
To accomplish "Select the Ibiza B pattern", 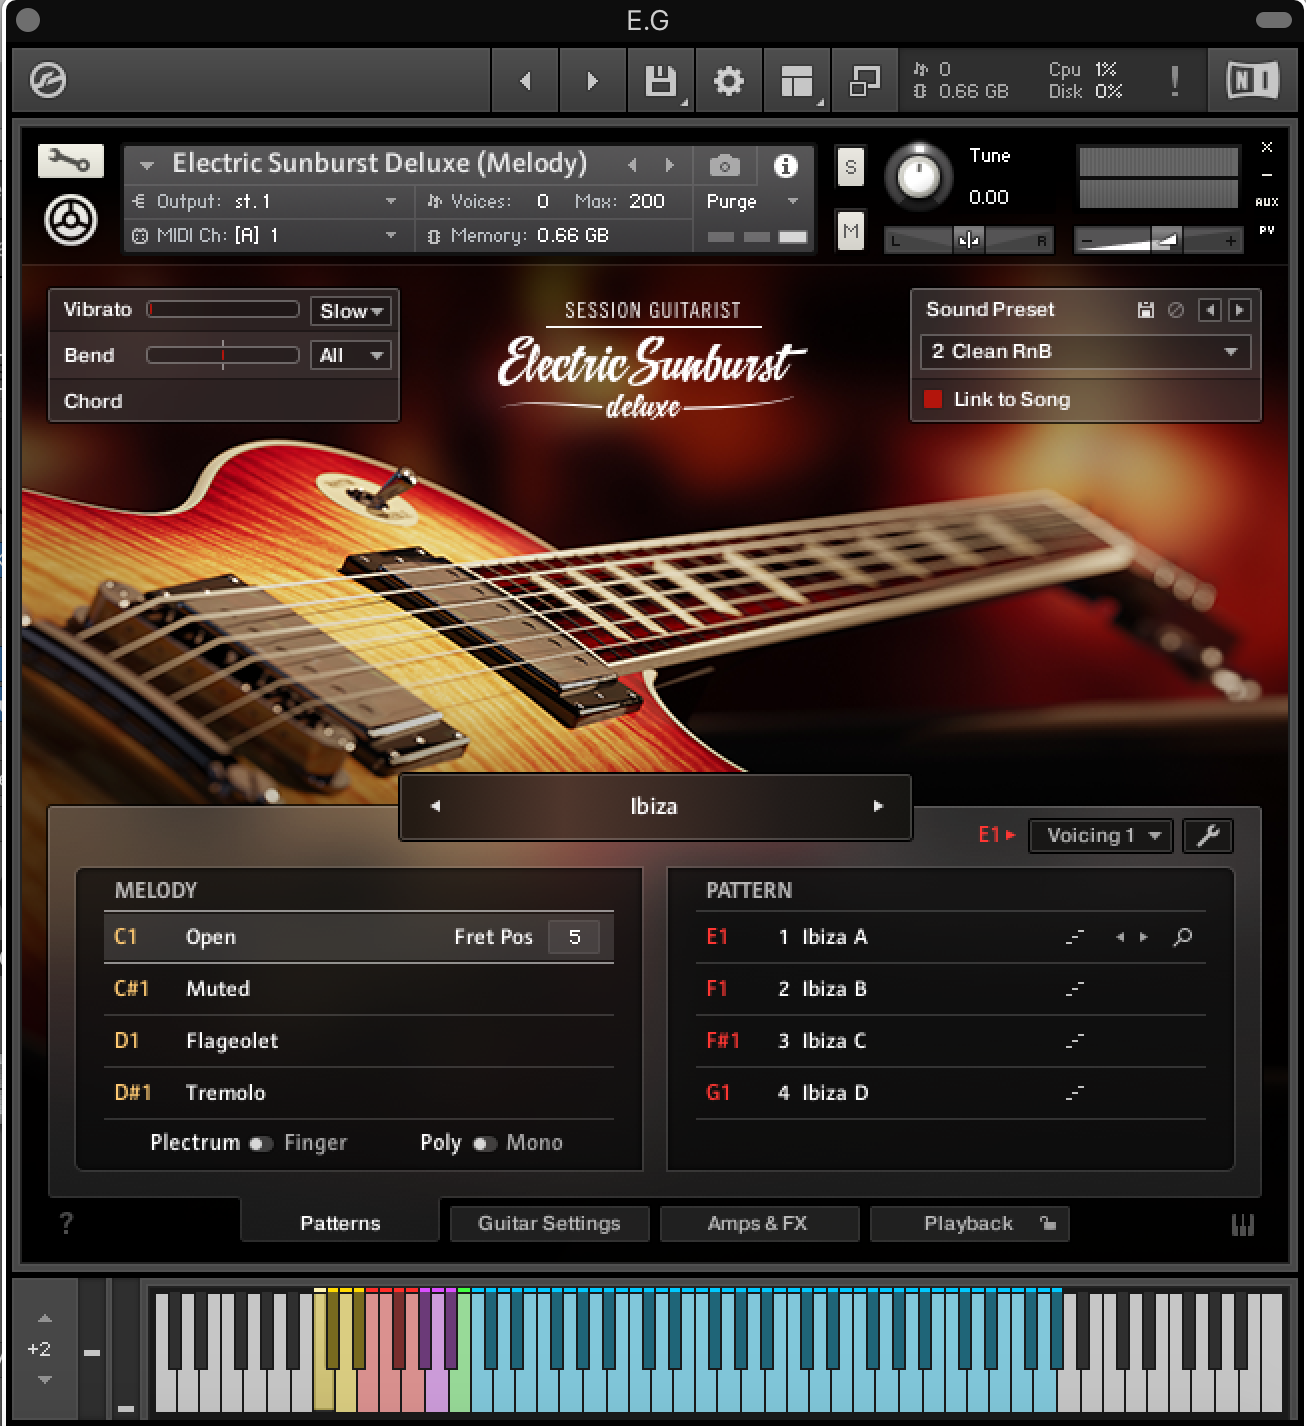I will tap(834, 989).
